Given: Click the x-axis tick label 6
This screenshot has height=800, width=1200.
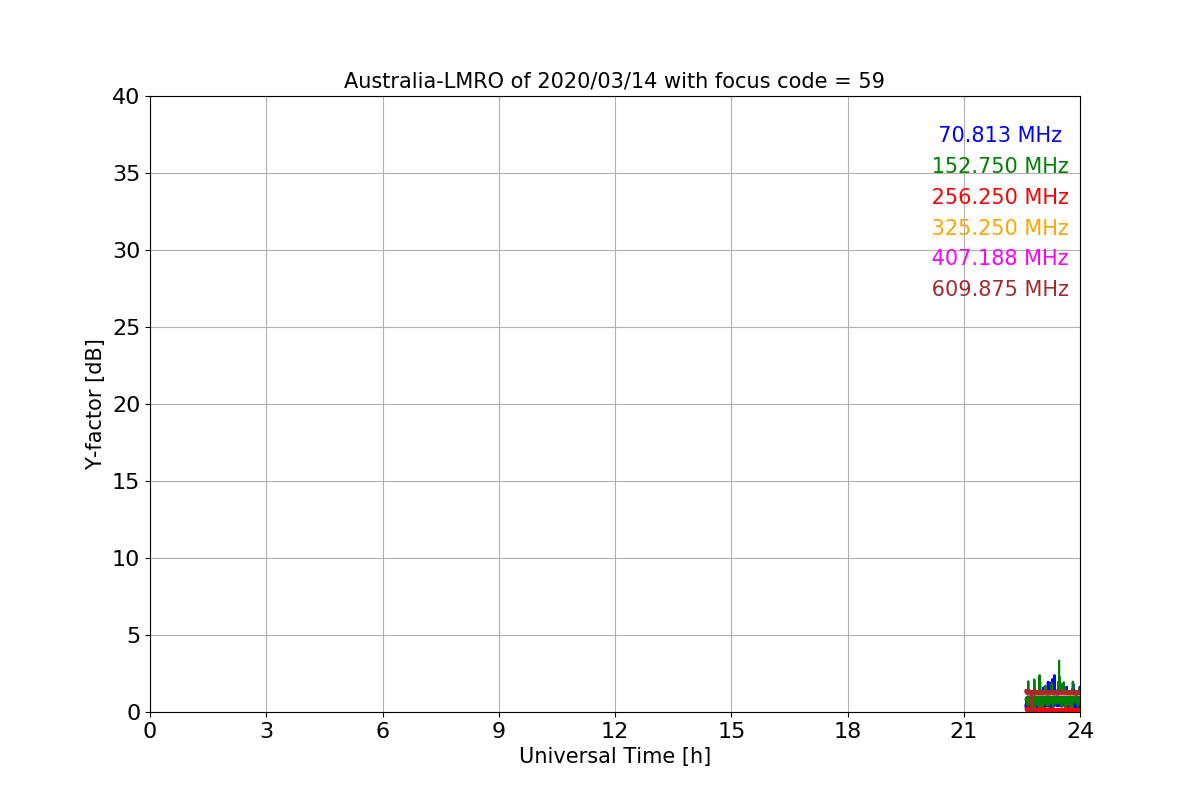Looking at the screenshot, I should point(383,731).
